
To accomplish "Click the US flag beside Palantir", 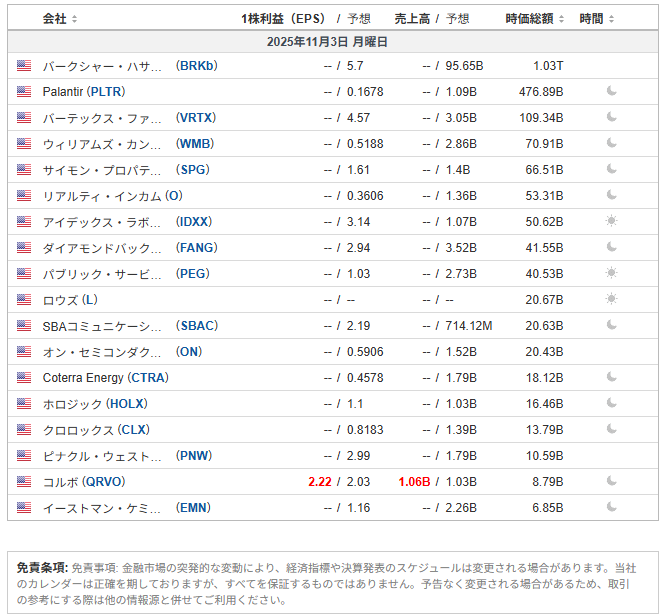I will (24, 92).
